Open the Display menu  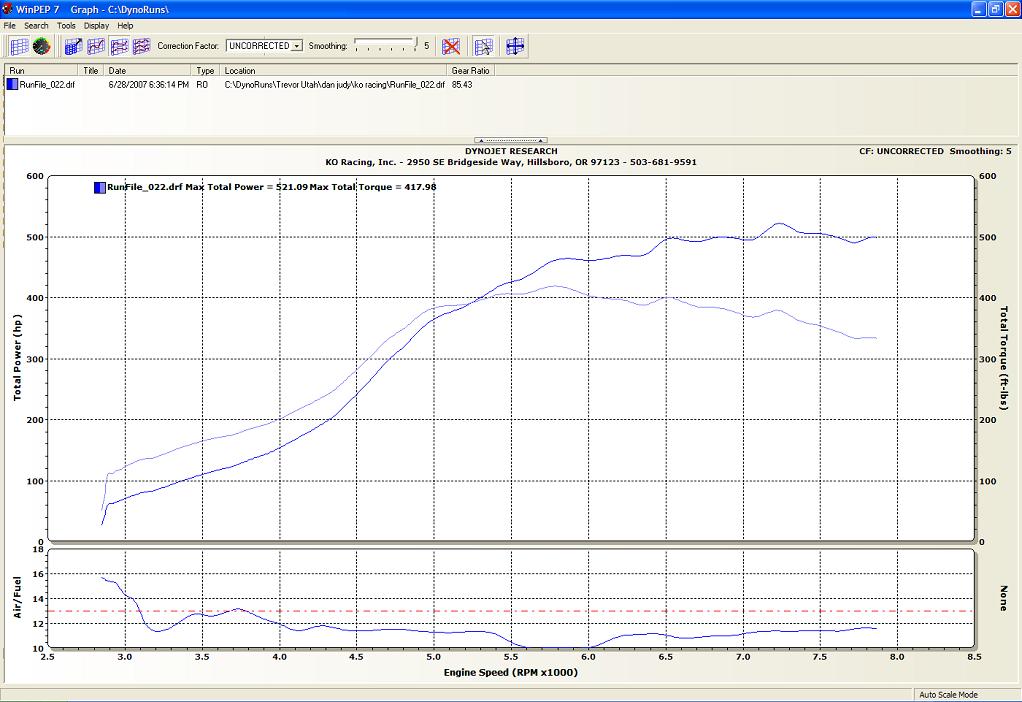click(96, 25)
